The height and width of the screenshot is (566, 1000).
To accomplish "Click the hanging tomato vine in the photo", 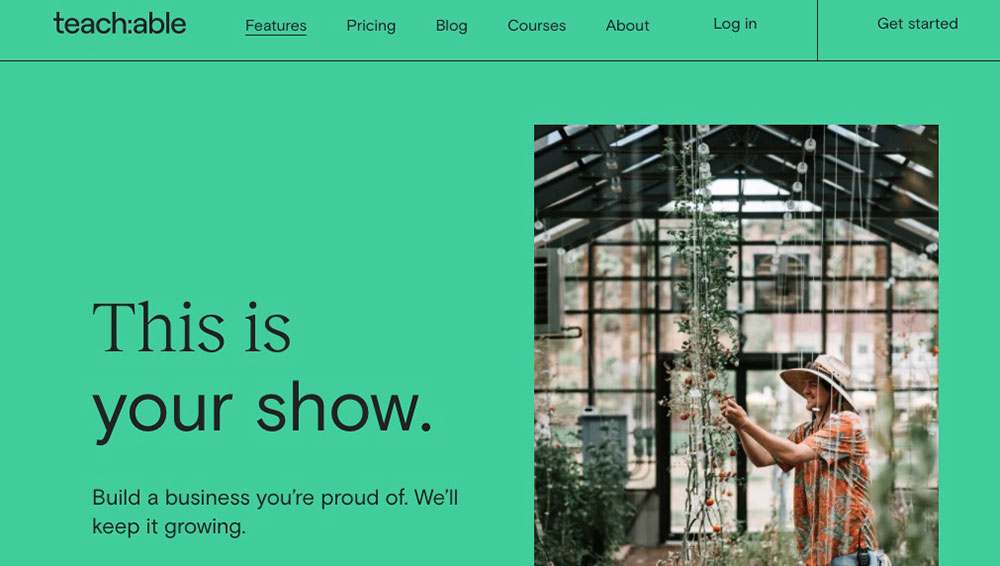I will pyautogui.click(x=703, y=345).
